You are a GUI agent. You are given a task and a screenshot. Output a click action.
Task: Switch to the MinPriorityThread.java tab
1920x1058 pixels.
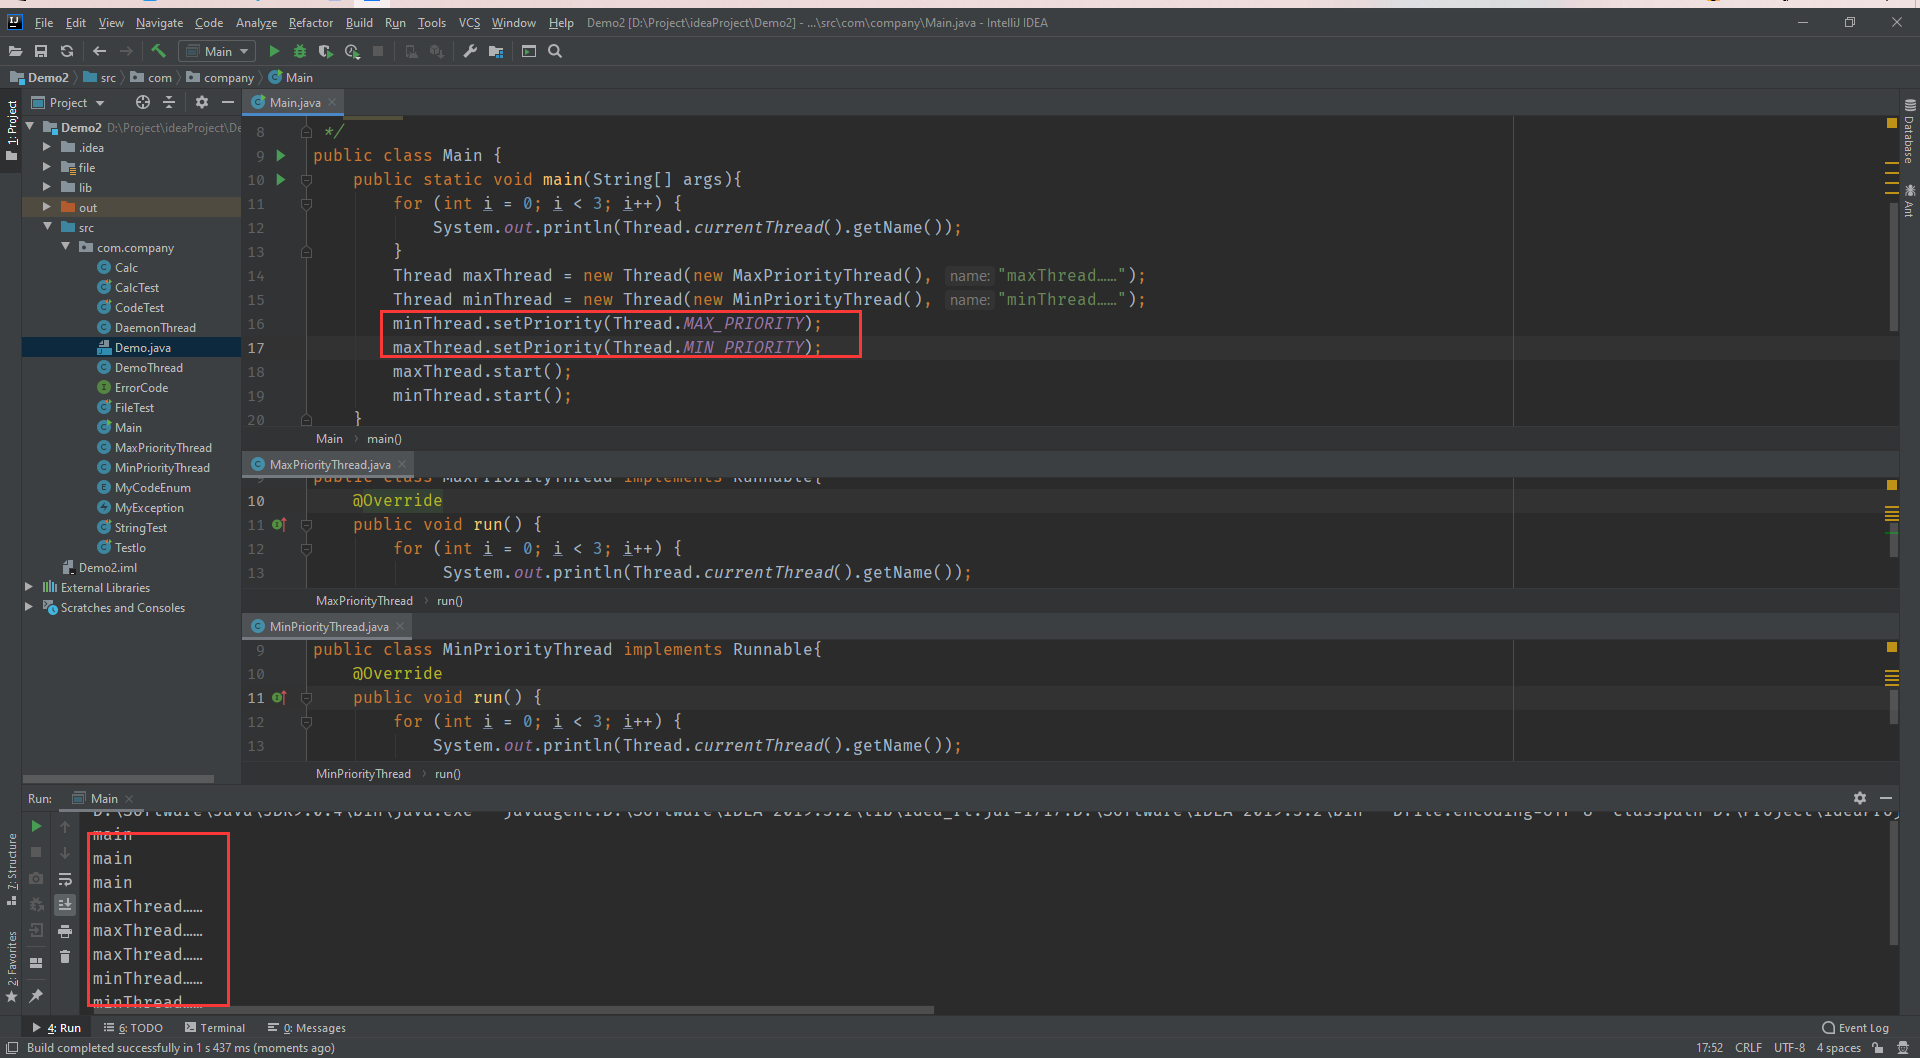tap(328, 626)
